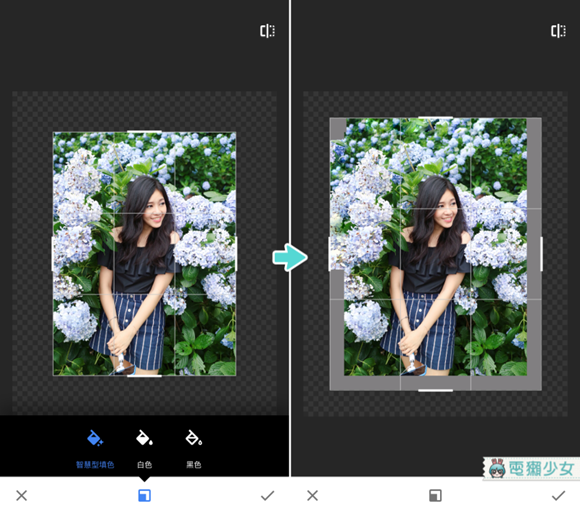This screenshot has width=580, height=514.
Task: Tap the compare icon in left panel
Action: 267,31
